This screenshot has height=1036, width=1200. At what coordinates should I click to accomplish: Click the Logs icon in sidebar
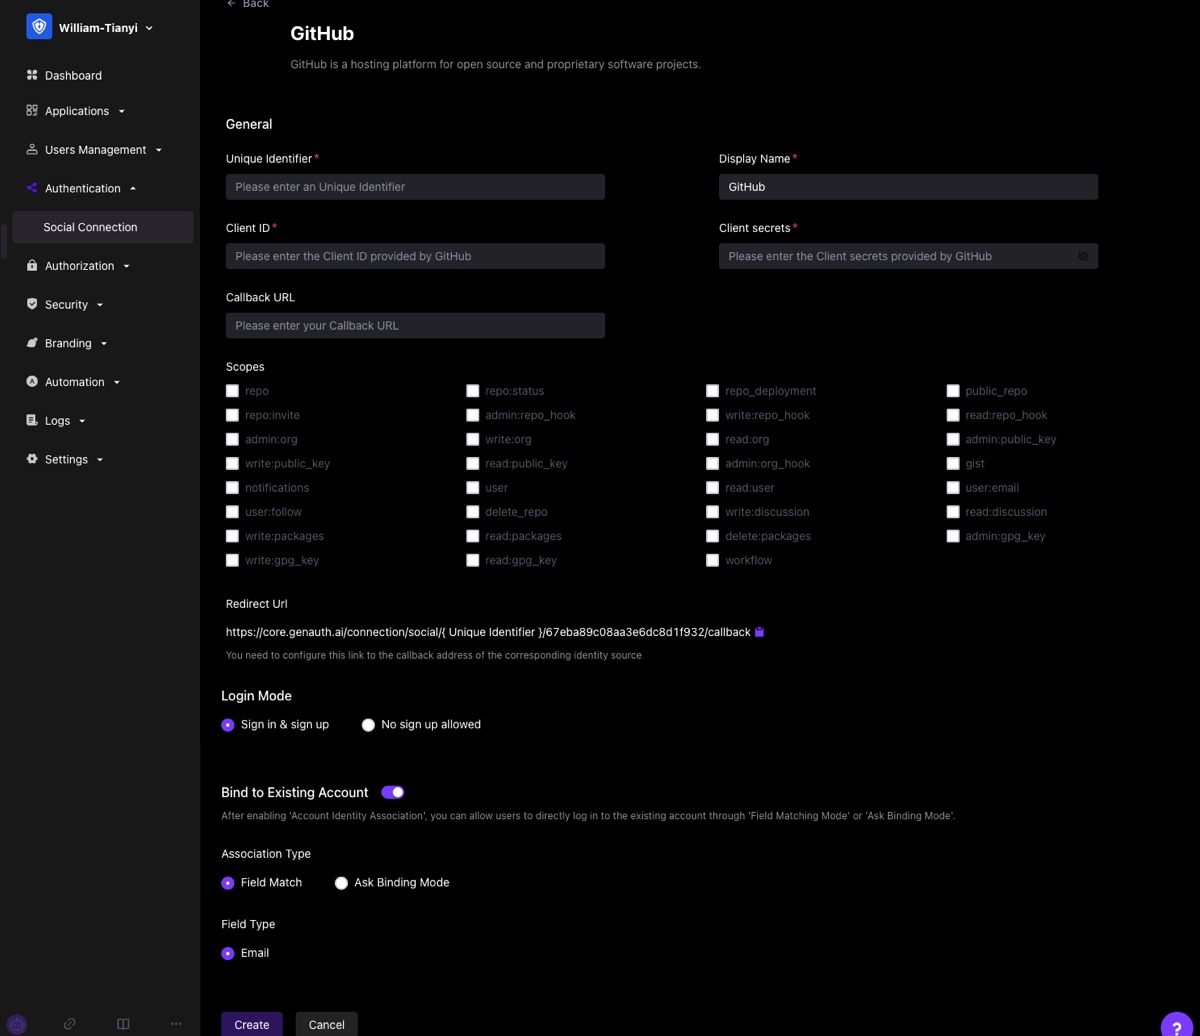pyautogui.click(x=32, y=421)
